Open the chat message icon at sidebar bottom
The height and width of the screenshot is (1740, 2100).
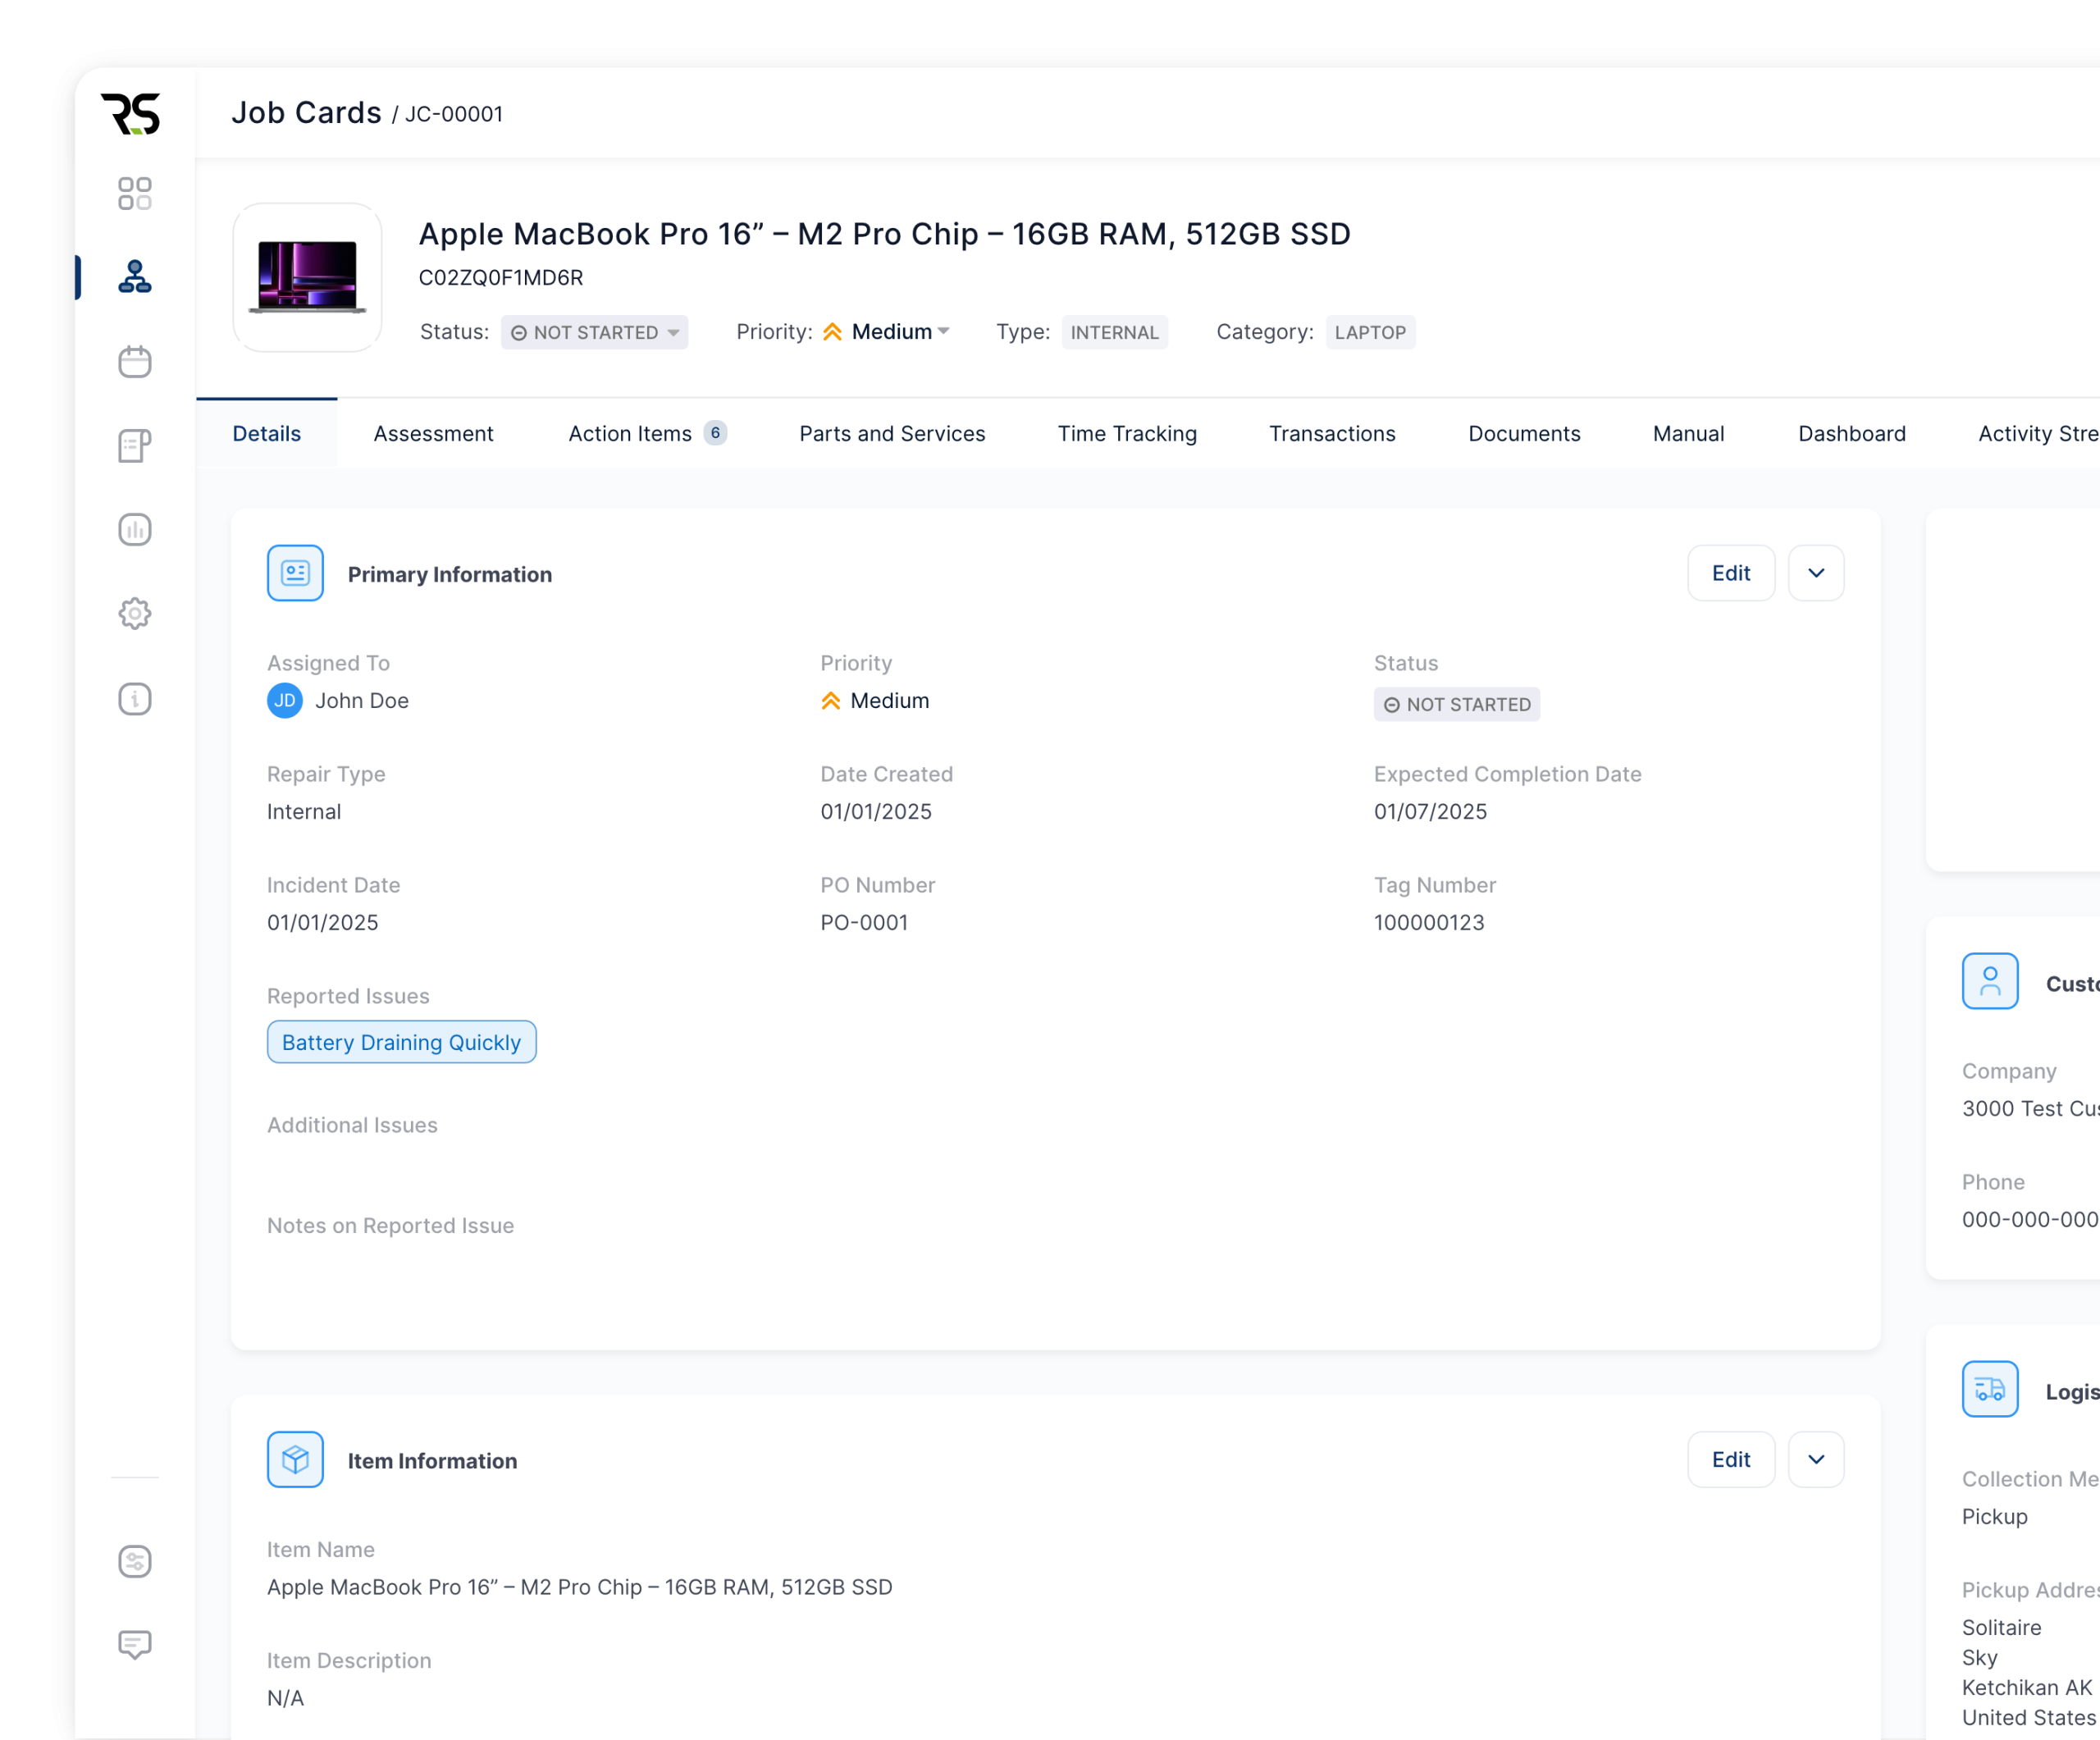tap(134, 1645)
